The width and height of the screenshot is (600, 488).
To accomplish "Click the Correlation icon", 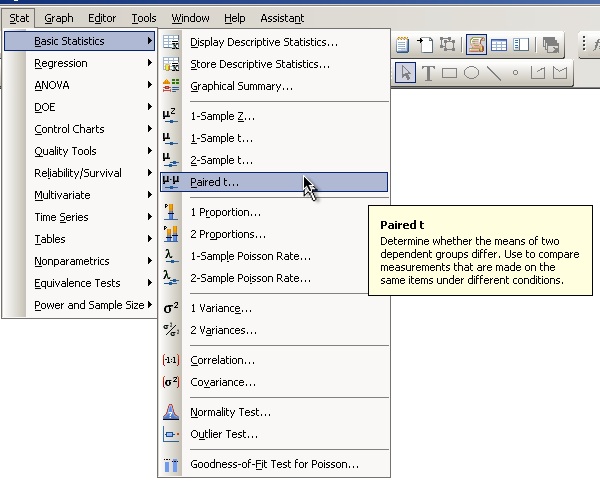I will pos(171,360).
